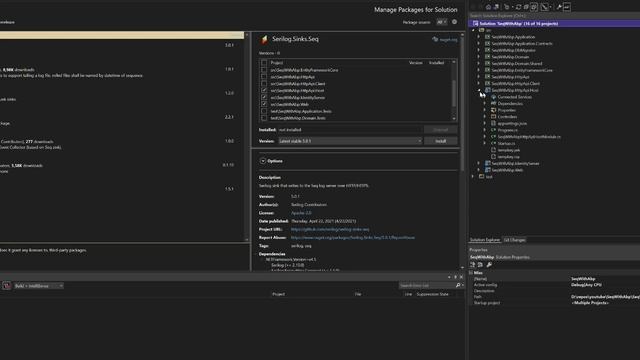The width and height of the screenshot is (640, 360).
Task: Click the Suppression State column header
Action: pos(433,294)
